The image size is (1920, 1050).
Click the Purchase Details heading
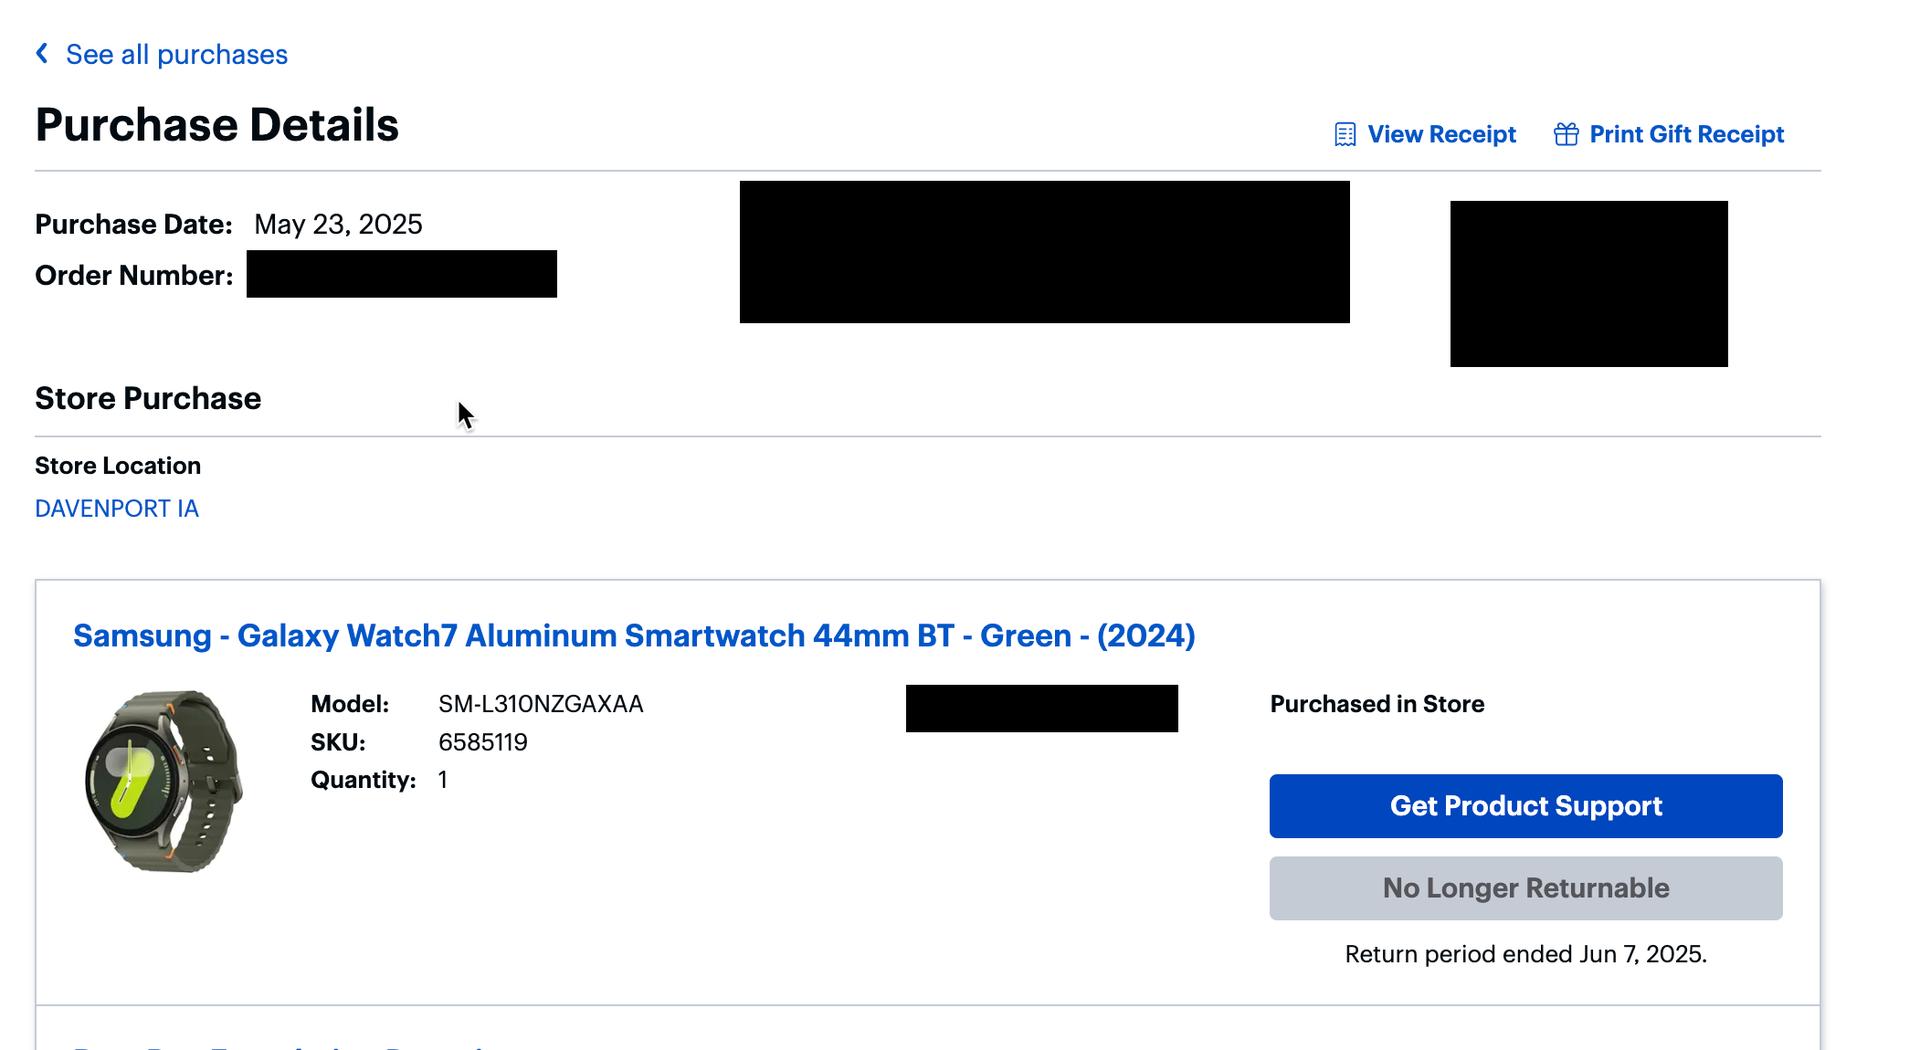[x=217, y=125]
